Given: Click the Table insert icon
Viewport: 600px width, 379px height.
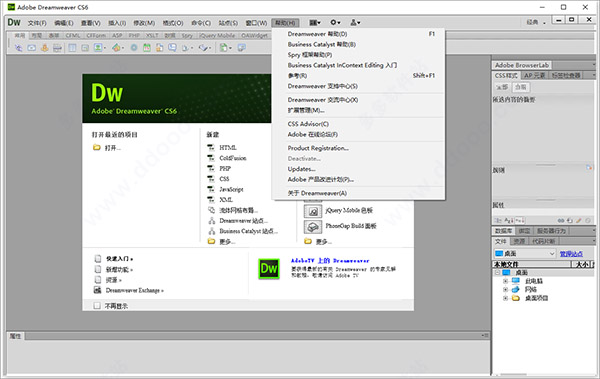Looking at the screenshot, I should tap(72, 48).
